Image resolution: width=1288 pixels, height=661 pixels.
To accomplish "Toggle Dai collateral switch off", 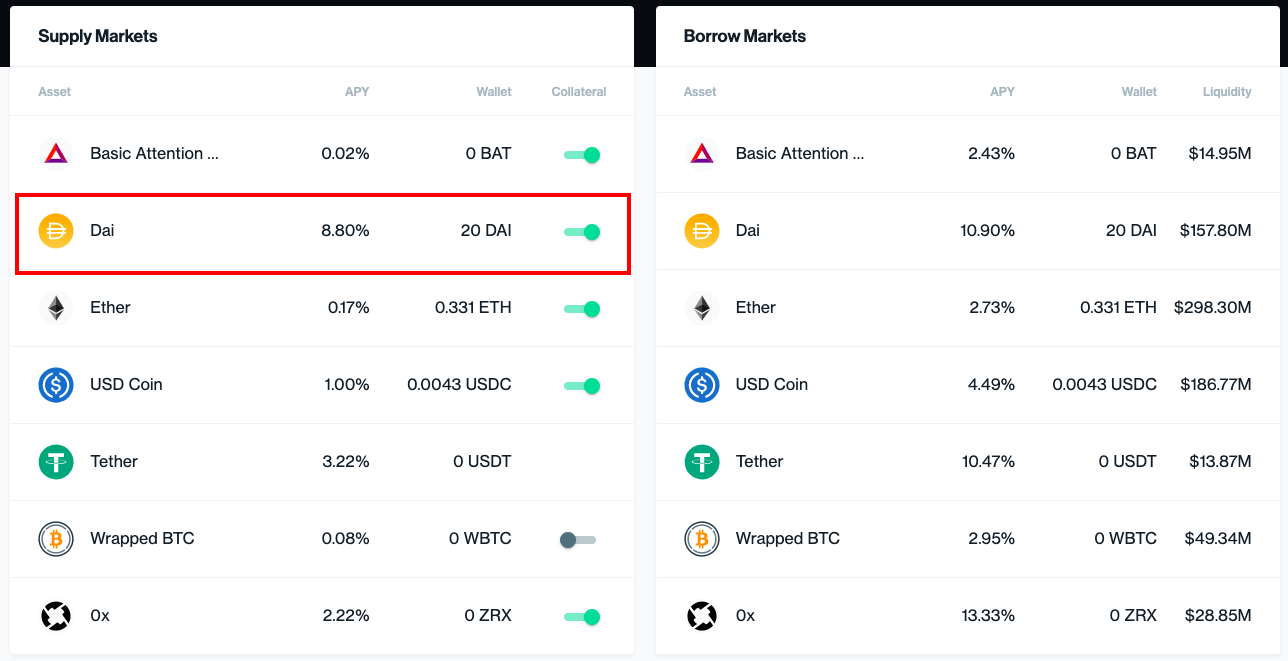I will 581,232.
